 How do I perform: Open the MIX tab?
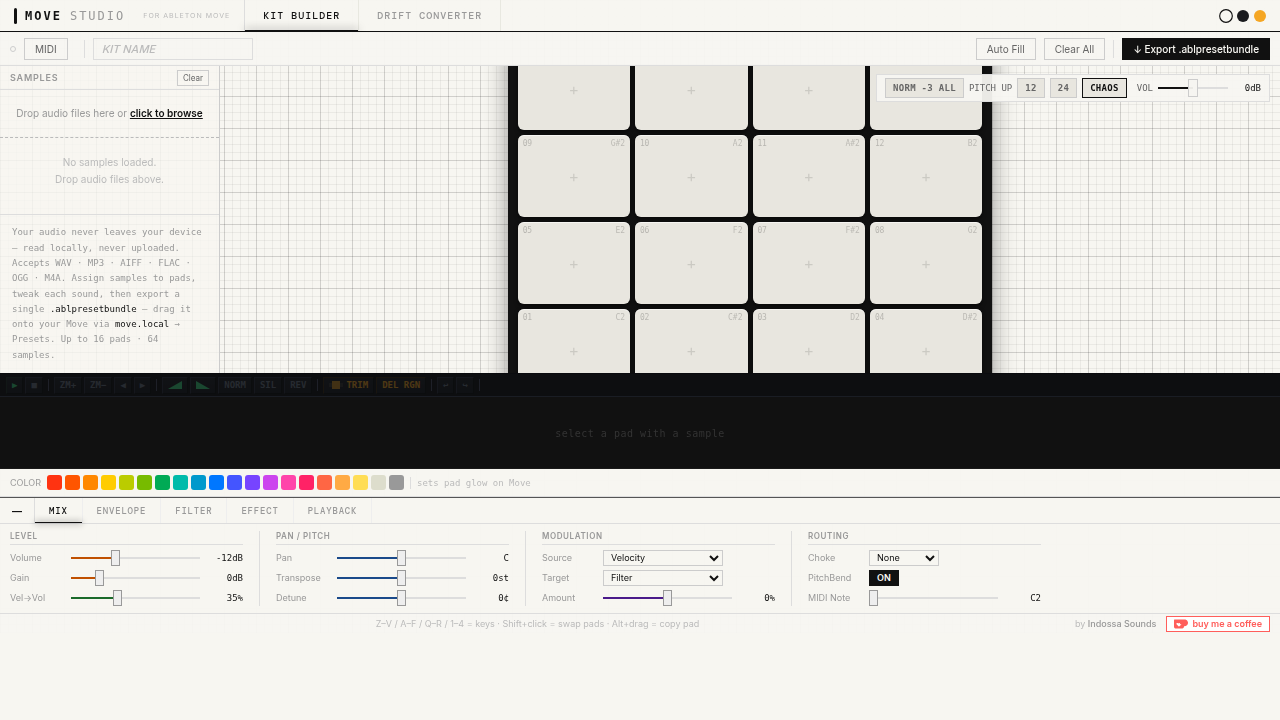pyautogui.click(x=58, y=511)
